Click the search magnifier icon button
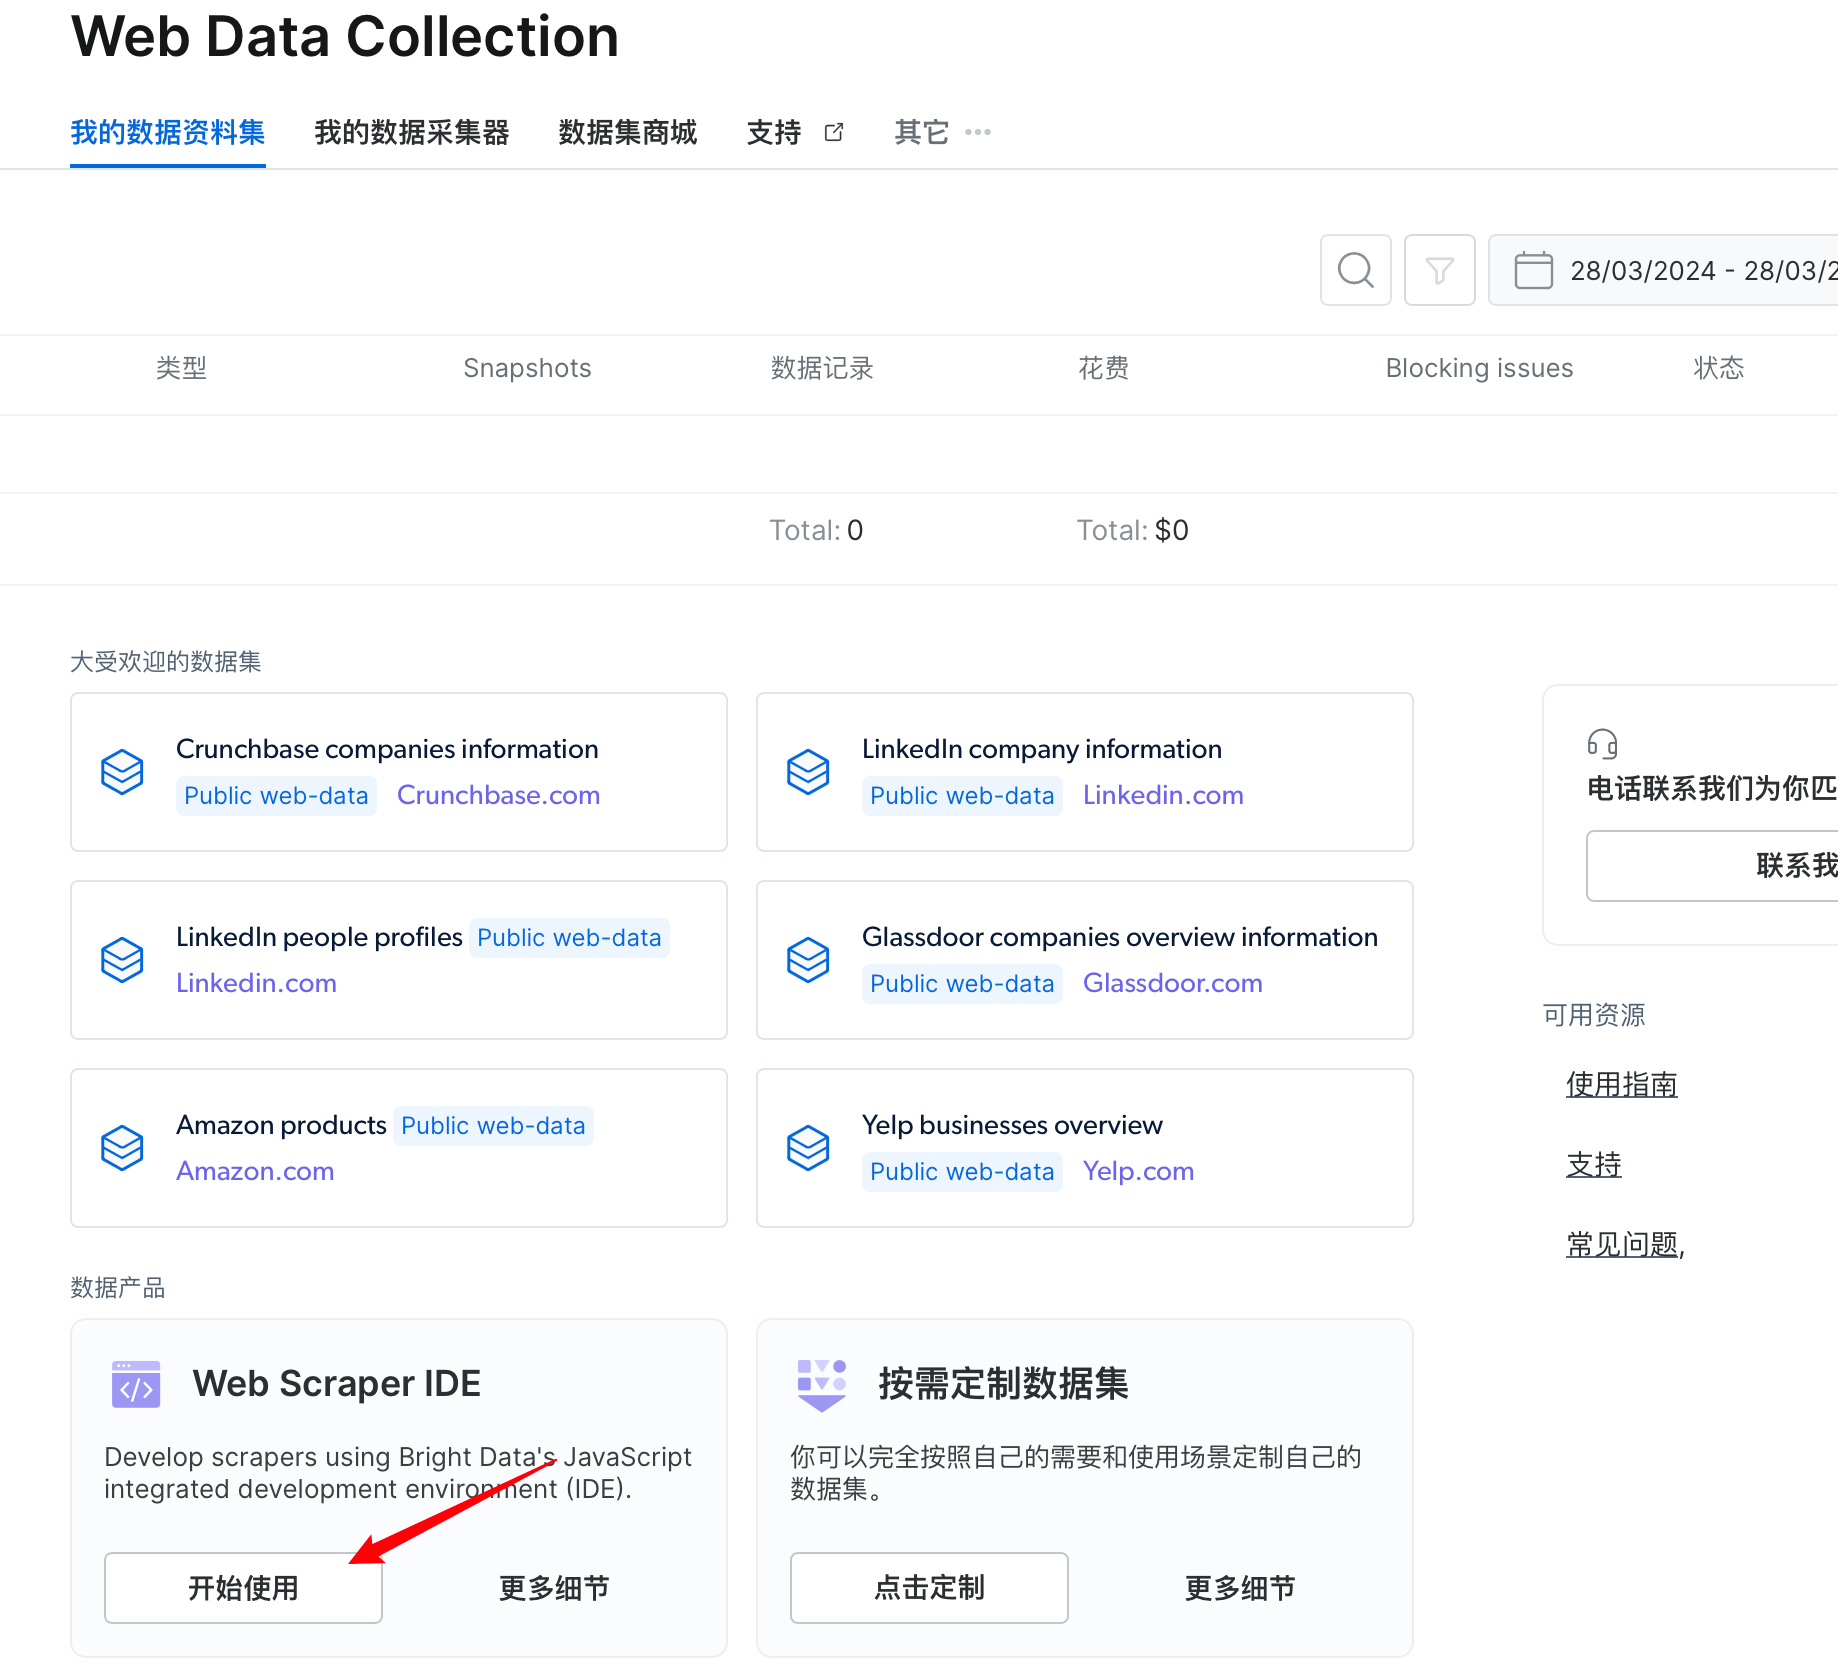Viewport: 1838px width, 1672px height. pos(1356,270)
